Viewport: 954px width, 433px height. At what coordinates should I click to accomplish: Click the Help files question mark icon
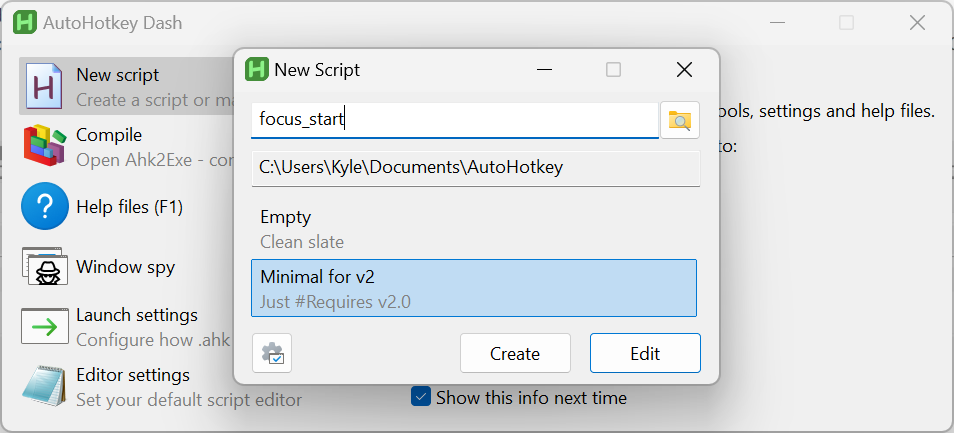pos(43,208)
